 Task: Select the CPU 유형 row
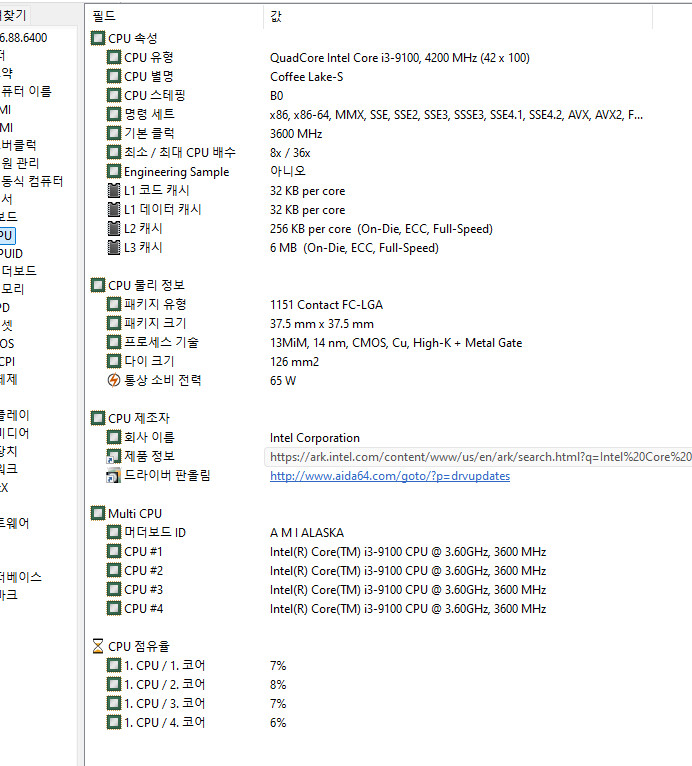pos(148,57)
